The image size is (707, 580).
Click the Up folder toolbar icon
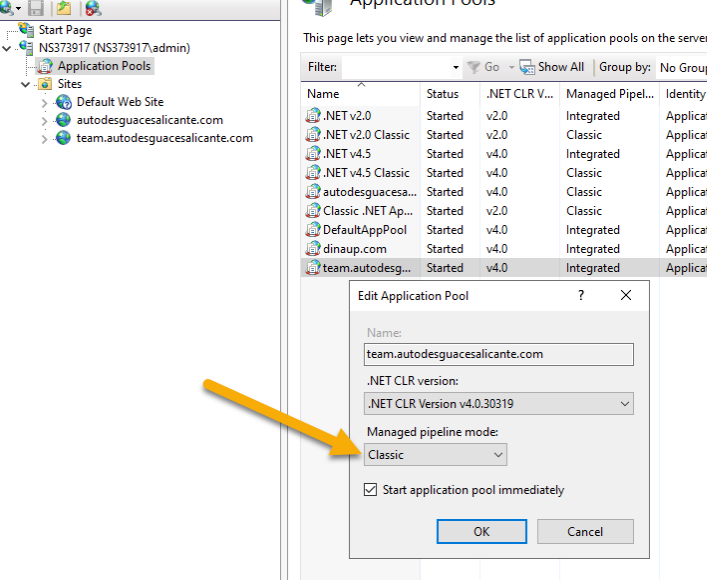(x=64, y=8)
